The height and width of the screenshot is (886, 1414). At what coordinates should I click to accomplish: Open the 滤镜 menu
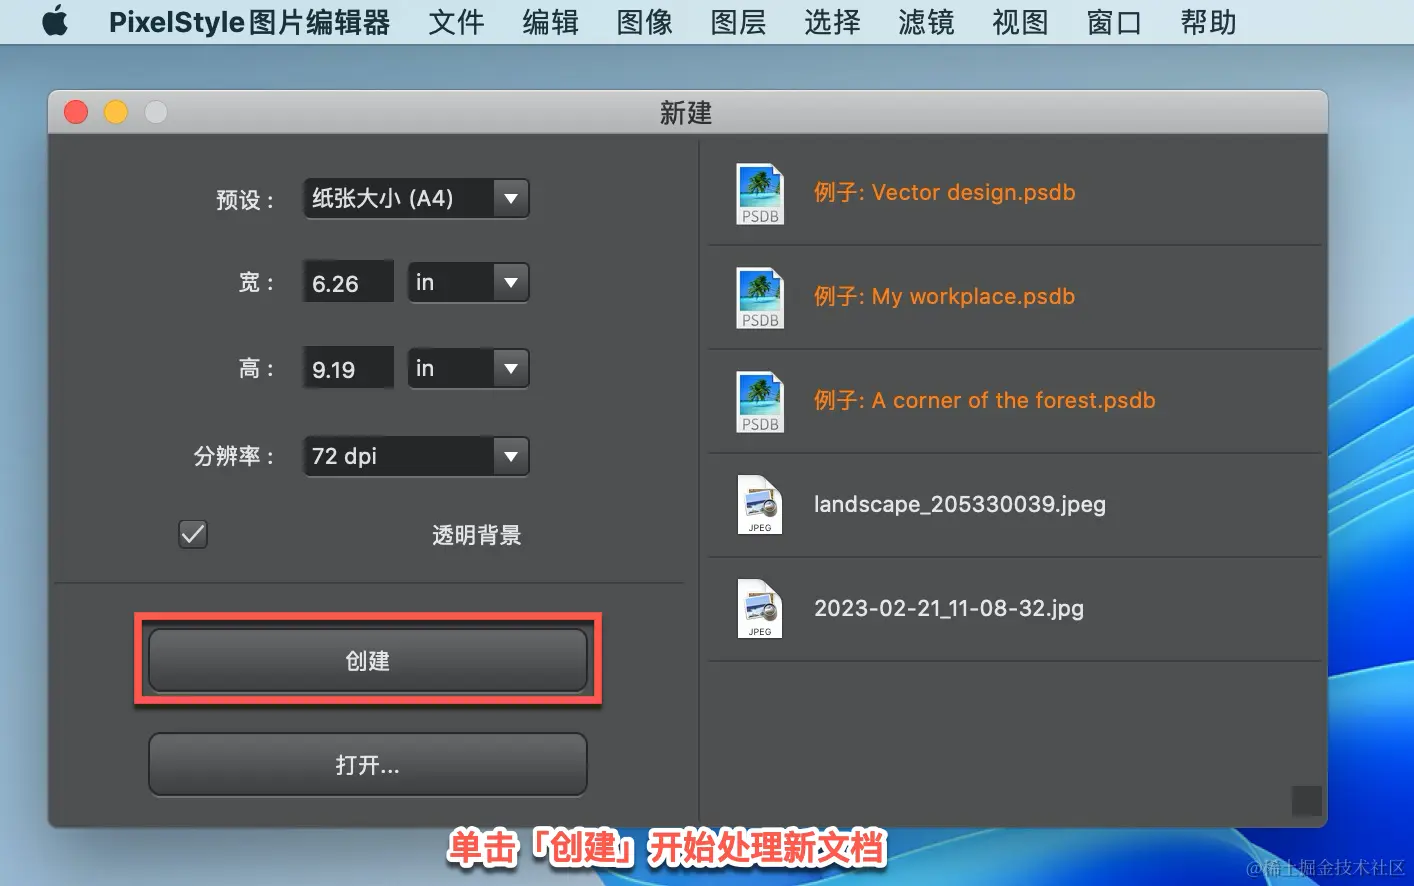pyautogui.click(x=926, y=22)
